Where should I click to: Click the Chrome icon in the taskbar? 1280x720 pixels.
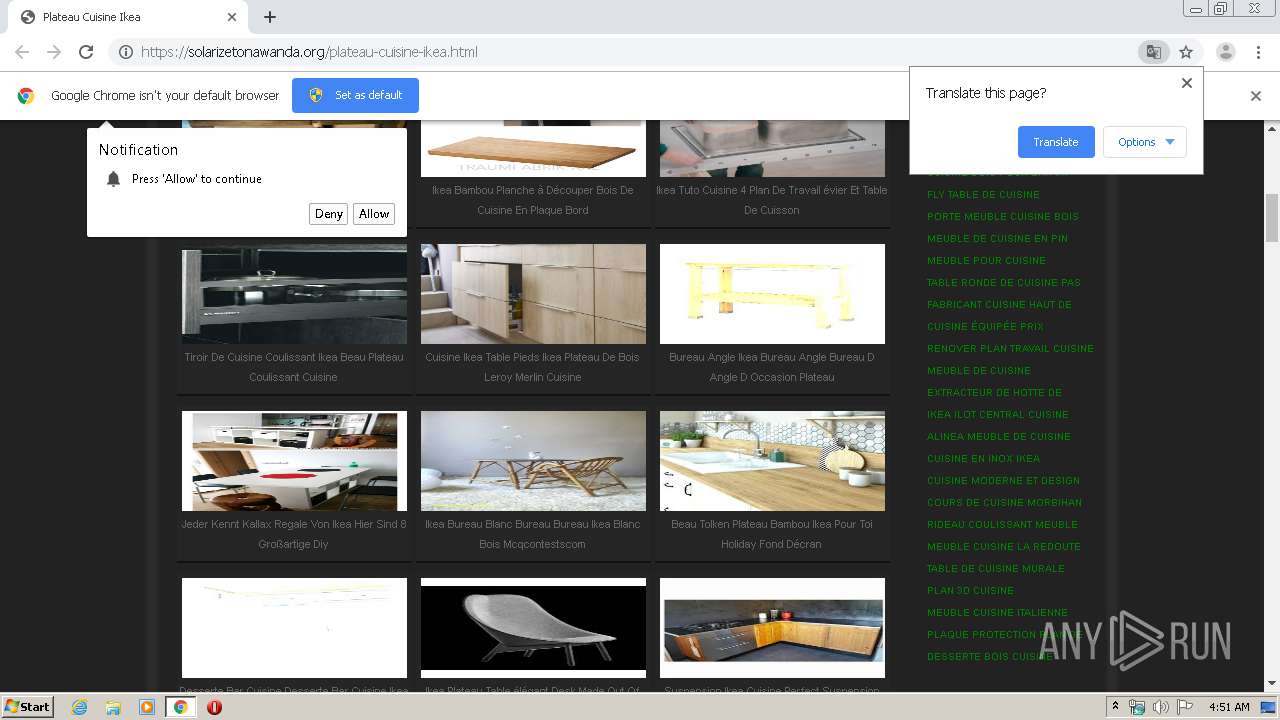tap(181, 707)
